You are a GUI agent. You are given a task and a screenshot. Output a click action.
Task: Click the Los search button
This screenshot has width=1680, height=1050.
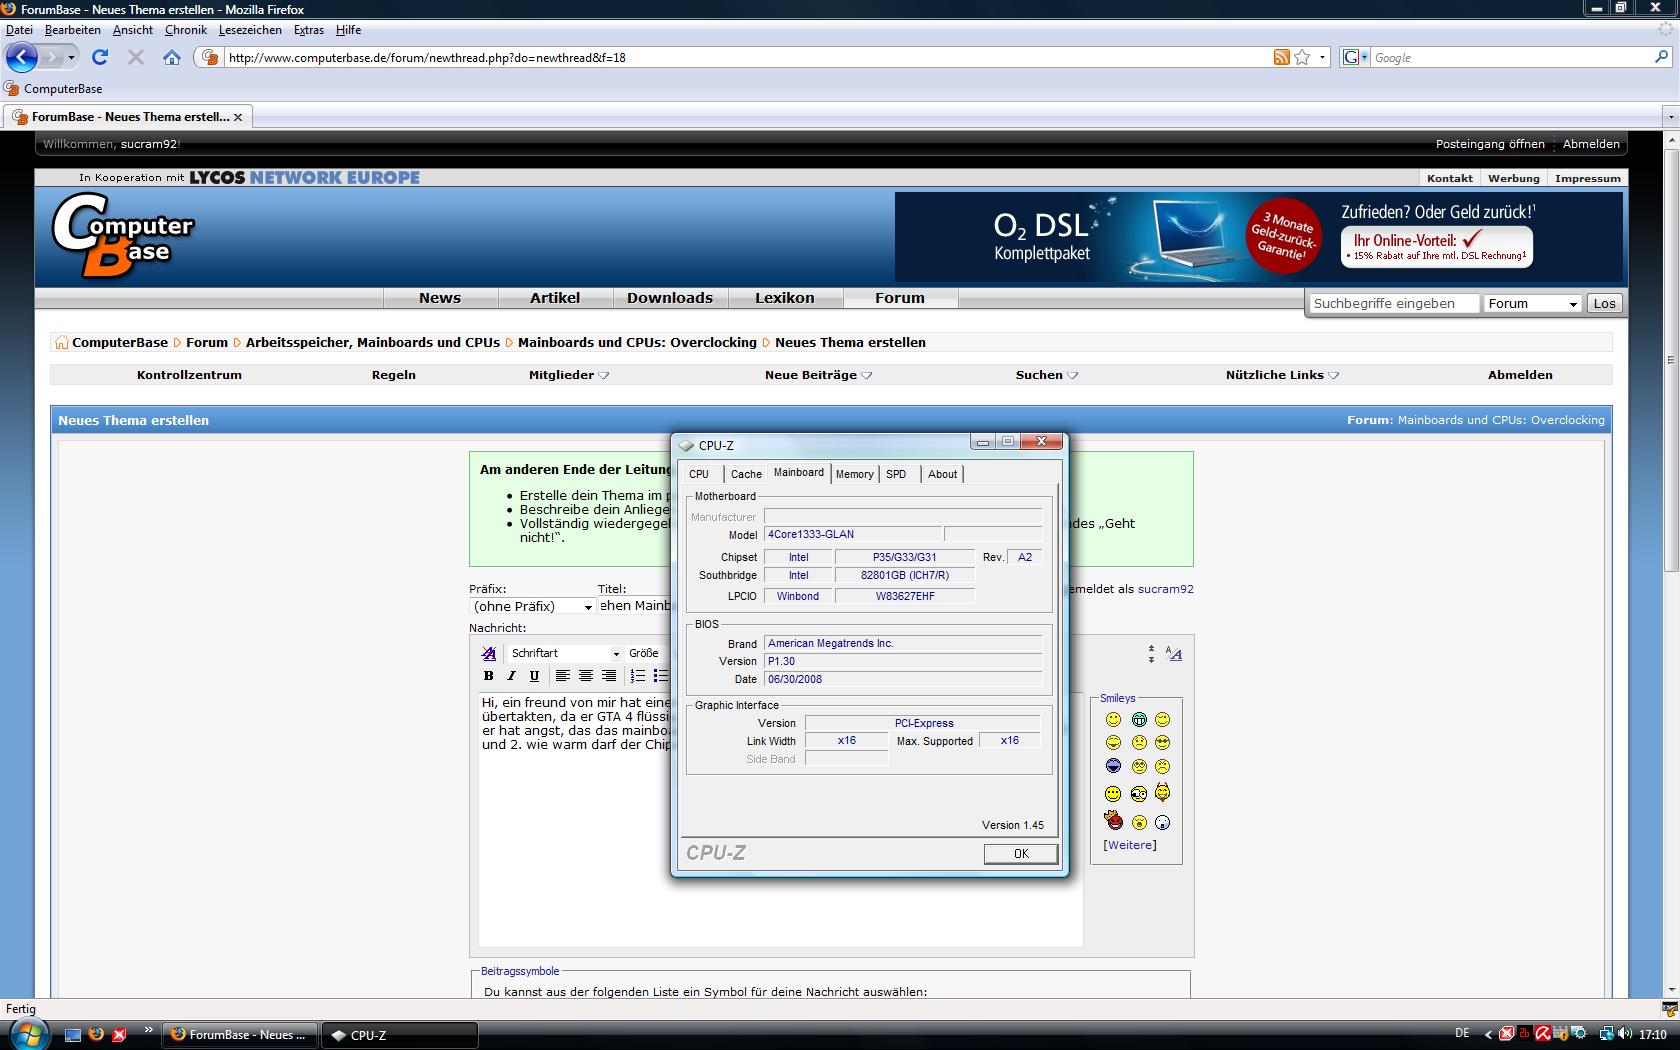tap(1605, 304)
